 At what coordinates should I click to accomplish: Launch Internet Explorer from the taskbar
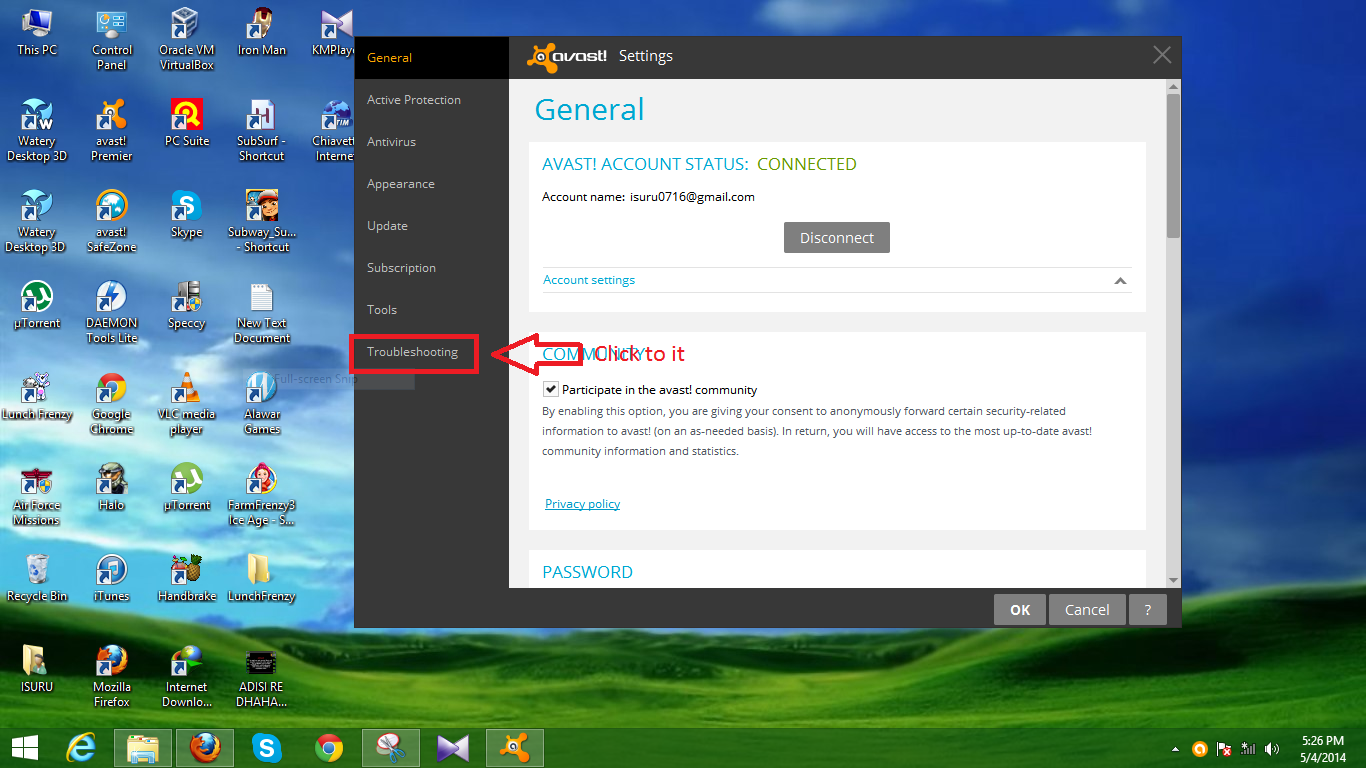(81, 747)
